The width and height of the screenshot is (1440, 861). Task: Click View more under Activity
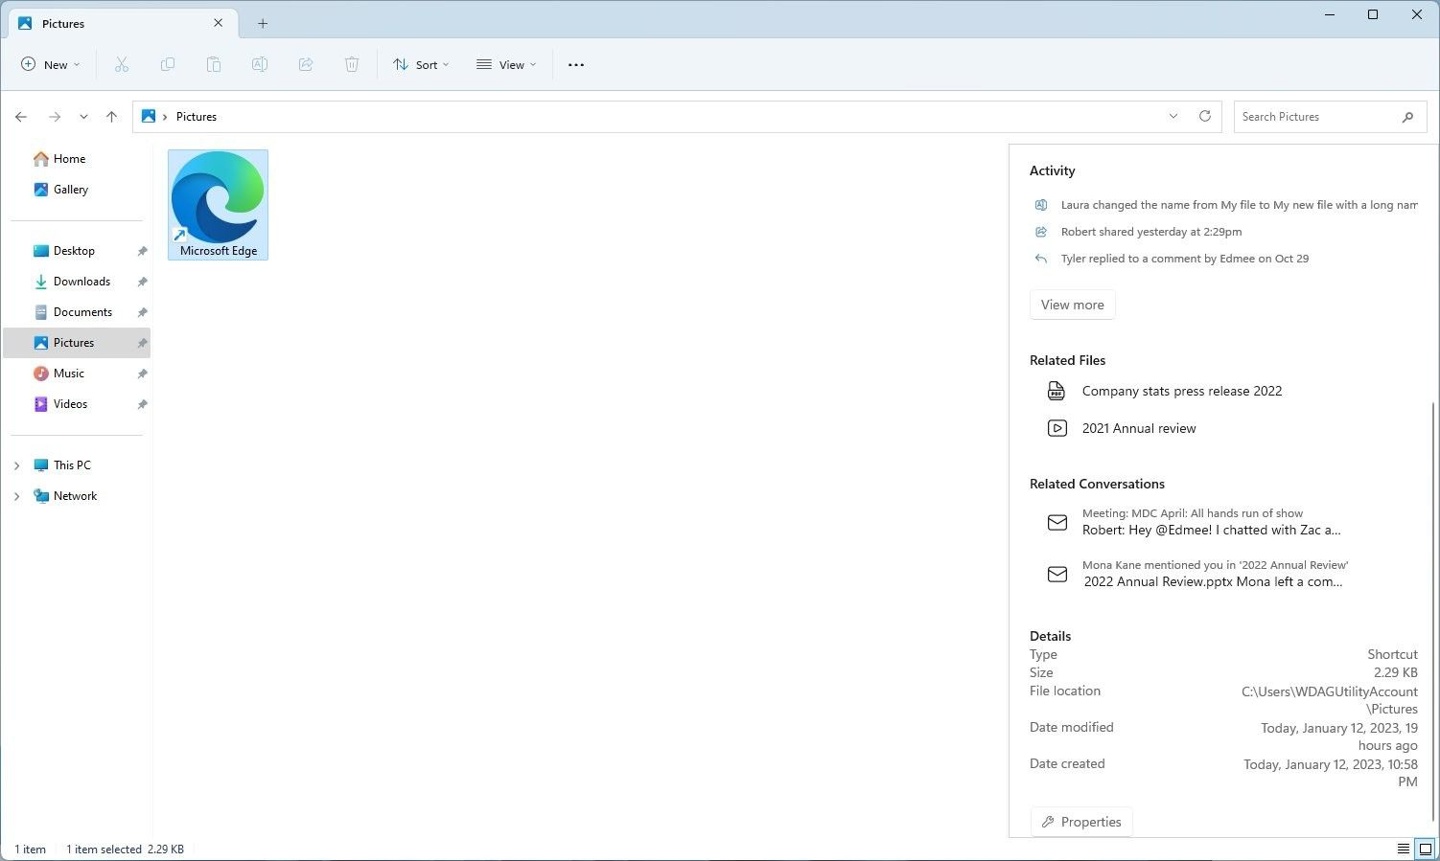pos(1071,304)
